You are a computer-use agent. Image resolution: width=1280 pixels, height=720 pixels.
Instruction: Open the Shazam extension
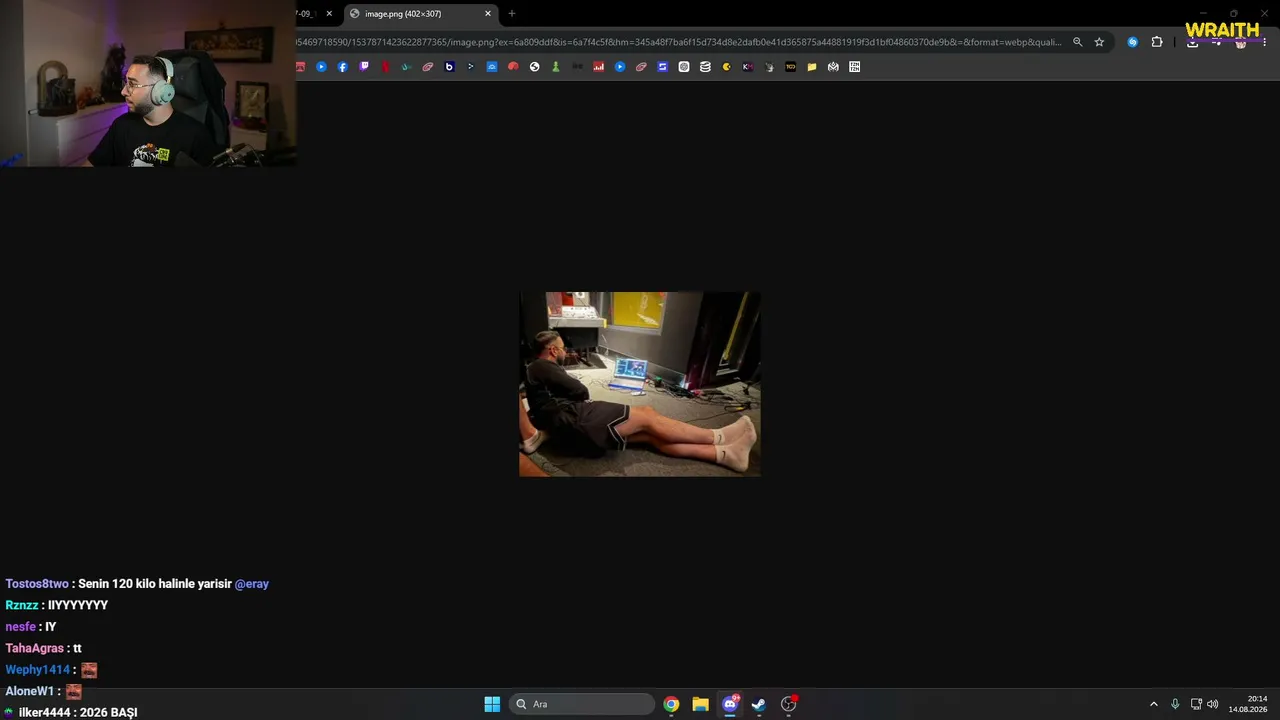(x=1132, y=42)
